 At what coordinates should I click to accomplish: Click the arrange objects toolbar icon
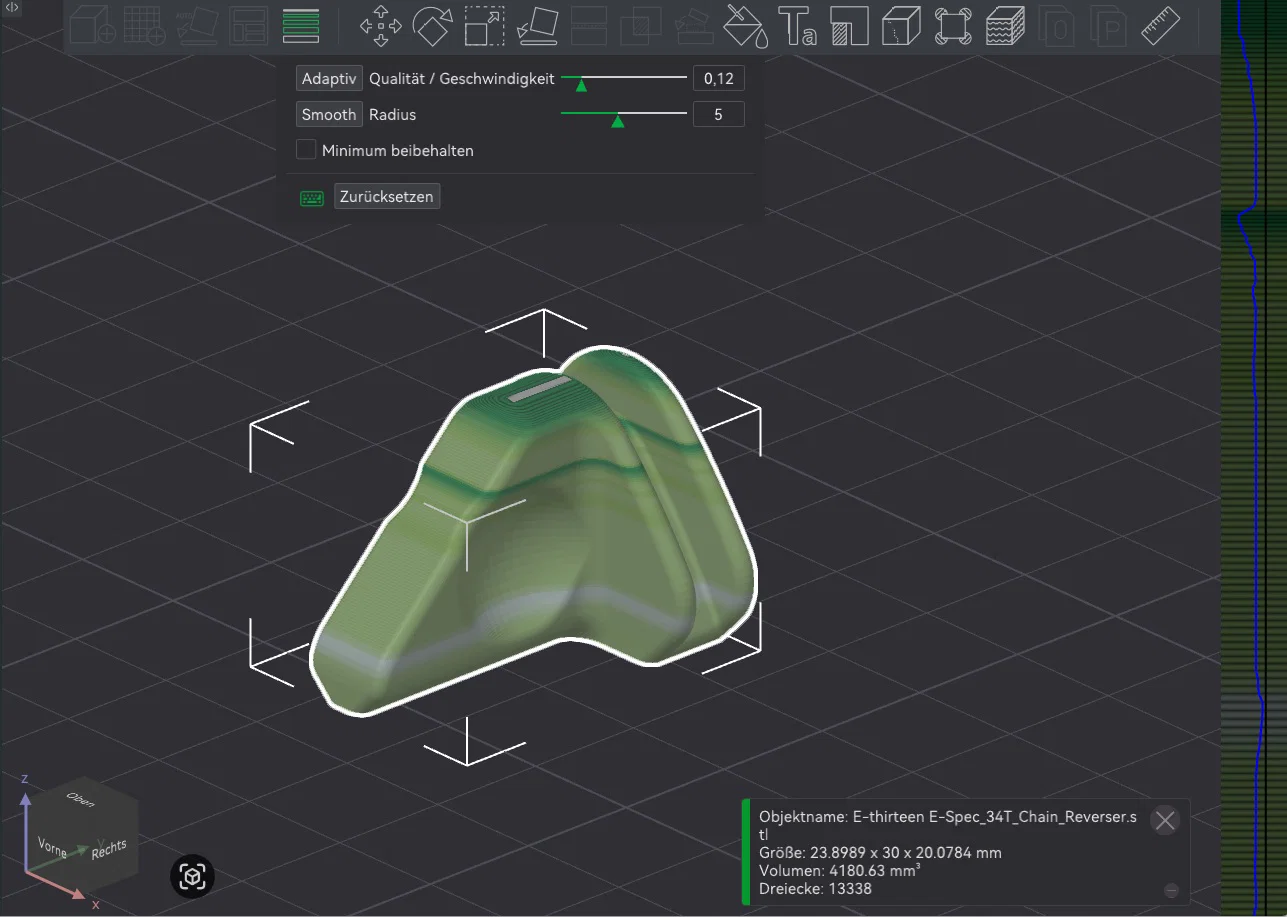pos(247,26)
